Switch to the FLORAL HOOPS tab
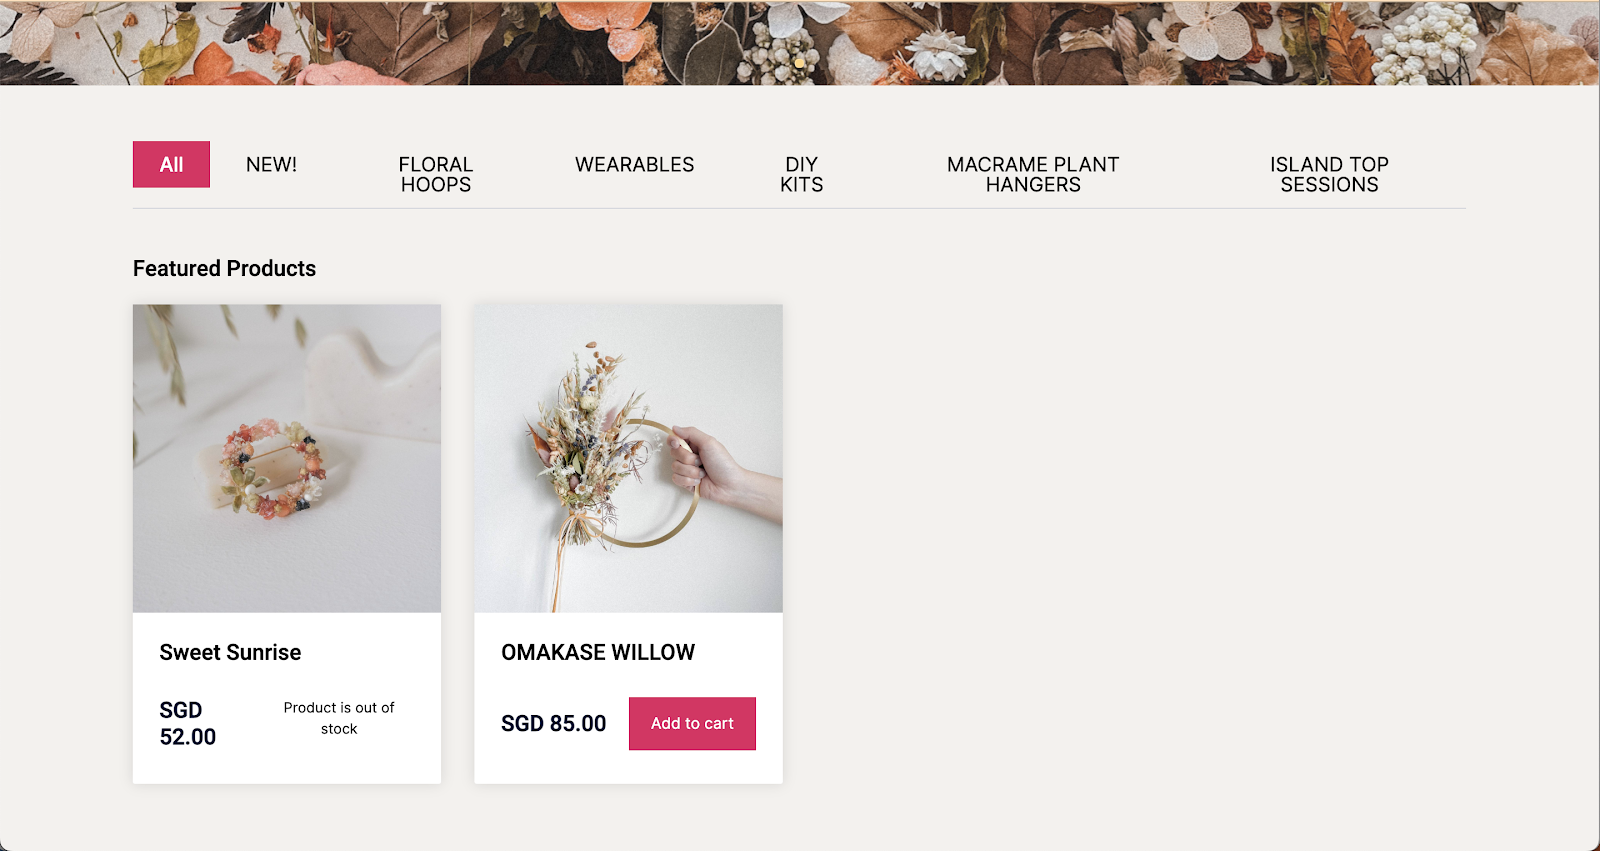This screenshot has height=851, width=1600. (436, 174)
